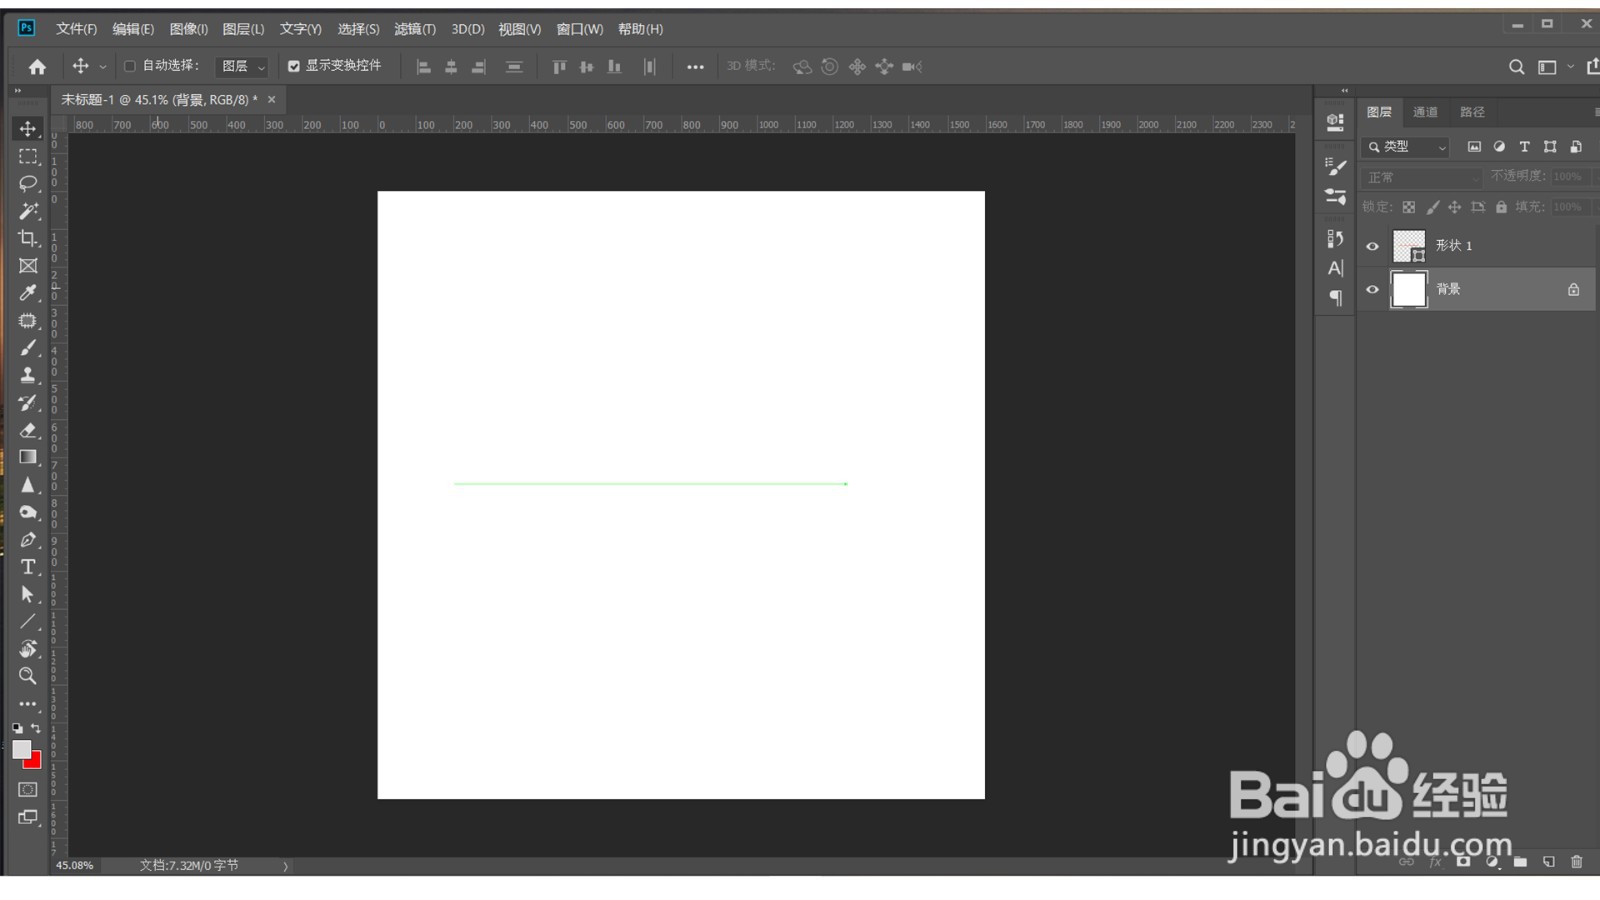This screenshot has width=1600, height=900.
Task: Toggle the type layer filter icon
Action: tap(1524, 147)
